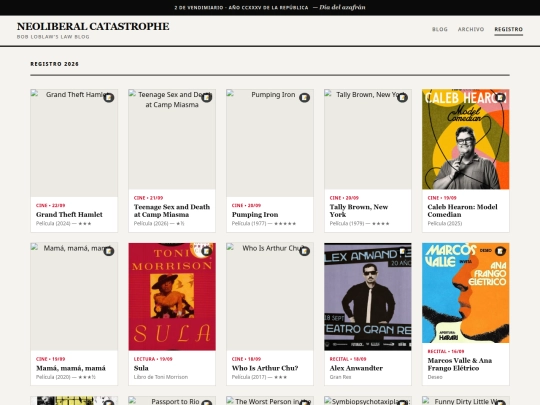Click 'CINE • 21/09' label
Image resolution: width=540 pixels, height=405 pixels.
(148, 198)
